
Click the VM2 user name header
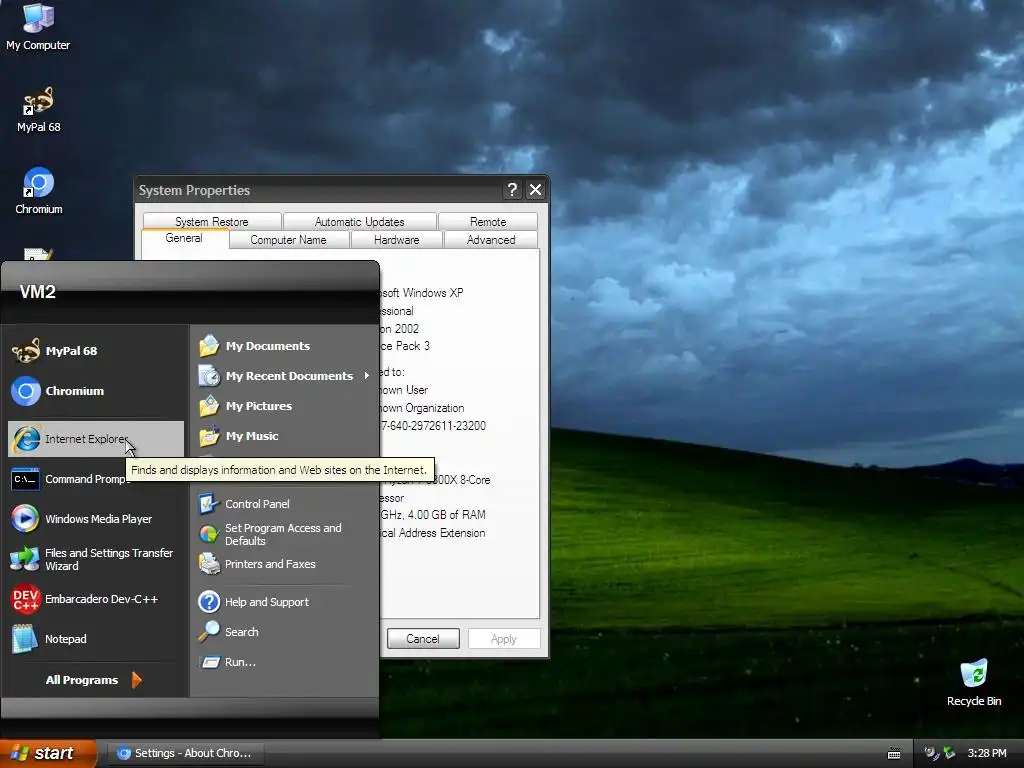coord(37,291)
